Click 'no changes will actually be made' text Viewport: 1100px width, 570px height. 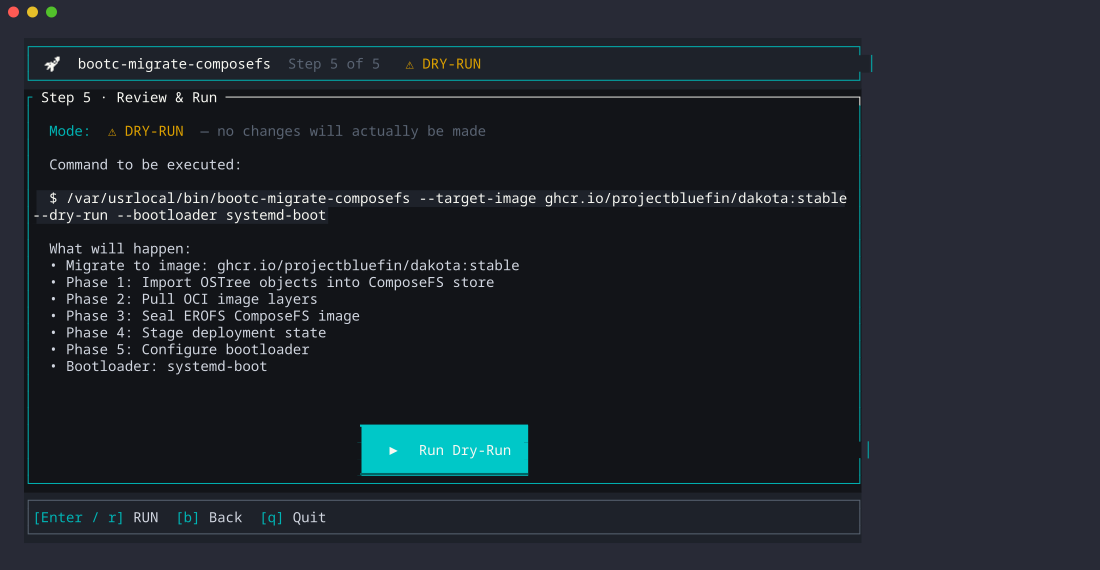pyautogui.click(x=351, y=131)
